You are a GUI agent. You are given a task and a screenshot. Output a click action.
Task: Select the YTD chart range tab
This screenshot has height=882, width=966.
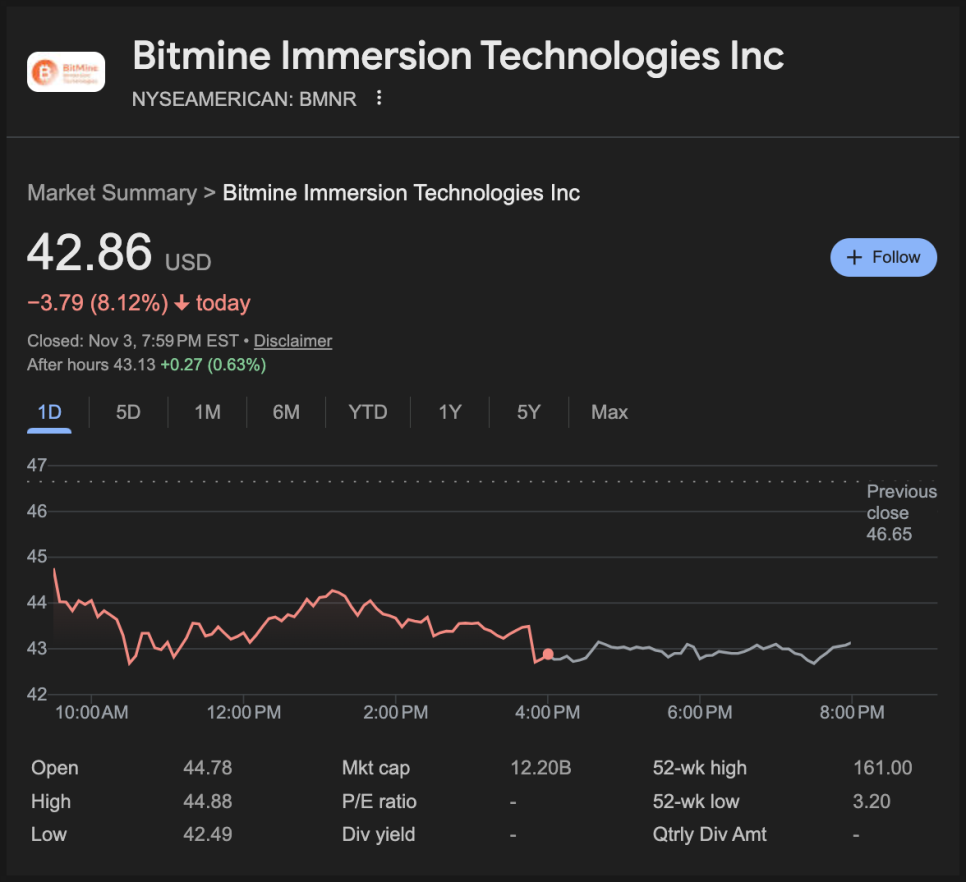point(367,412)
